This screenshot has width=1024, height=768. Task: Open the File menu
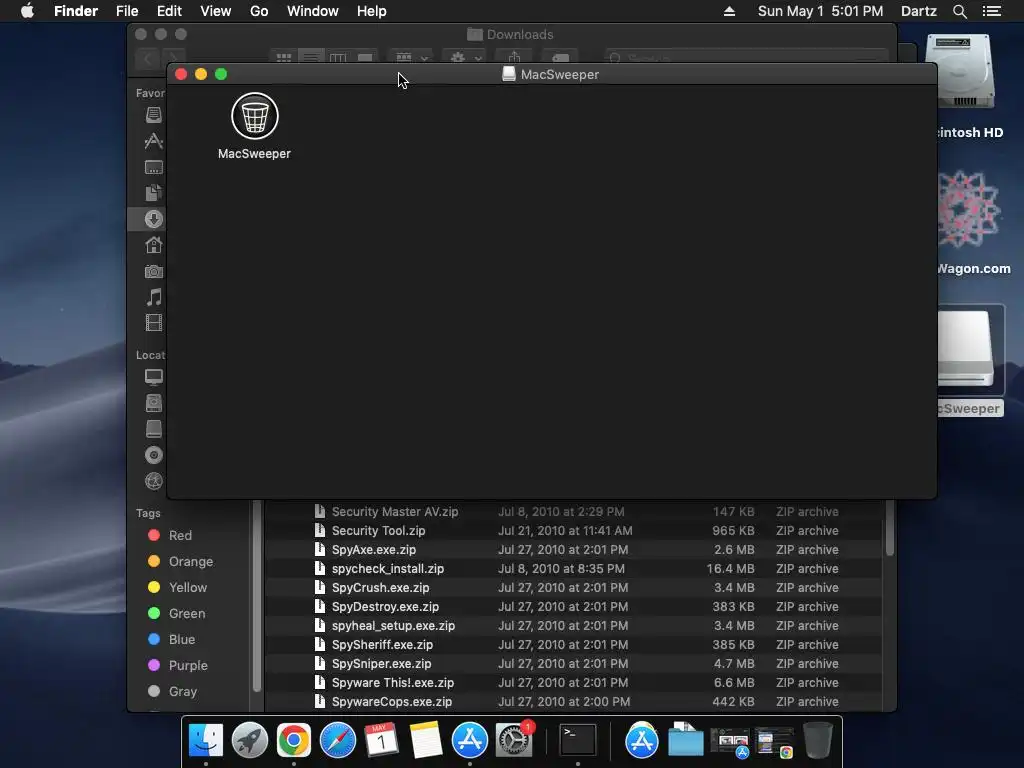tap(127, 11)
